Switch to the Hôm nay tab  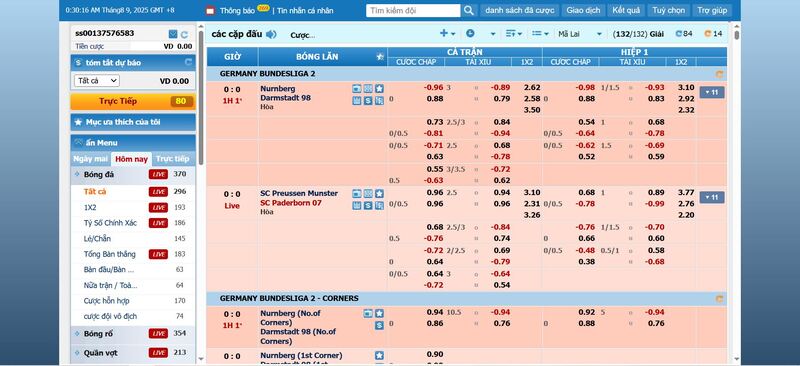tap(131, 159)
